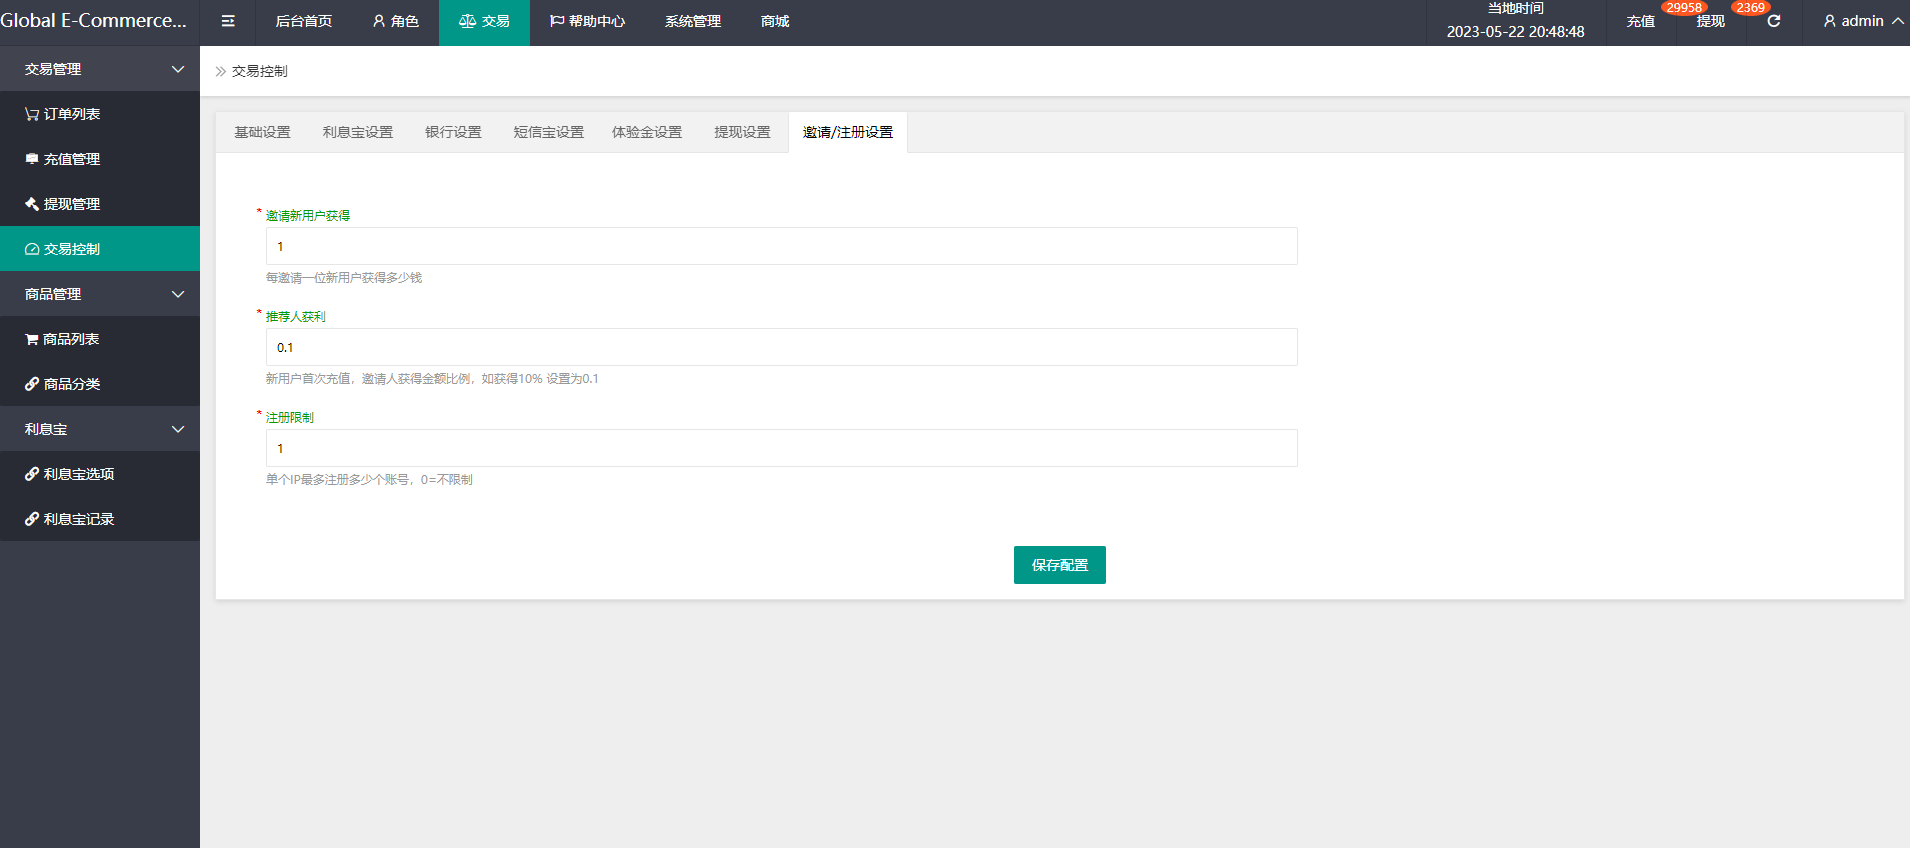
Task: Click the 2023-05-22 20:48:48 timestamp
Action: 1516,32
